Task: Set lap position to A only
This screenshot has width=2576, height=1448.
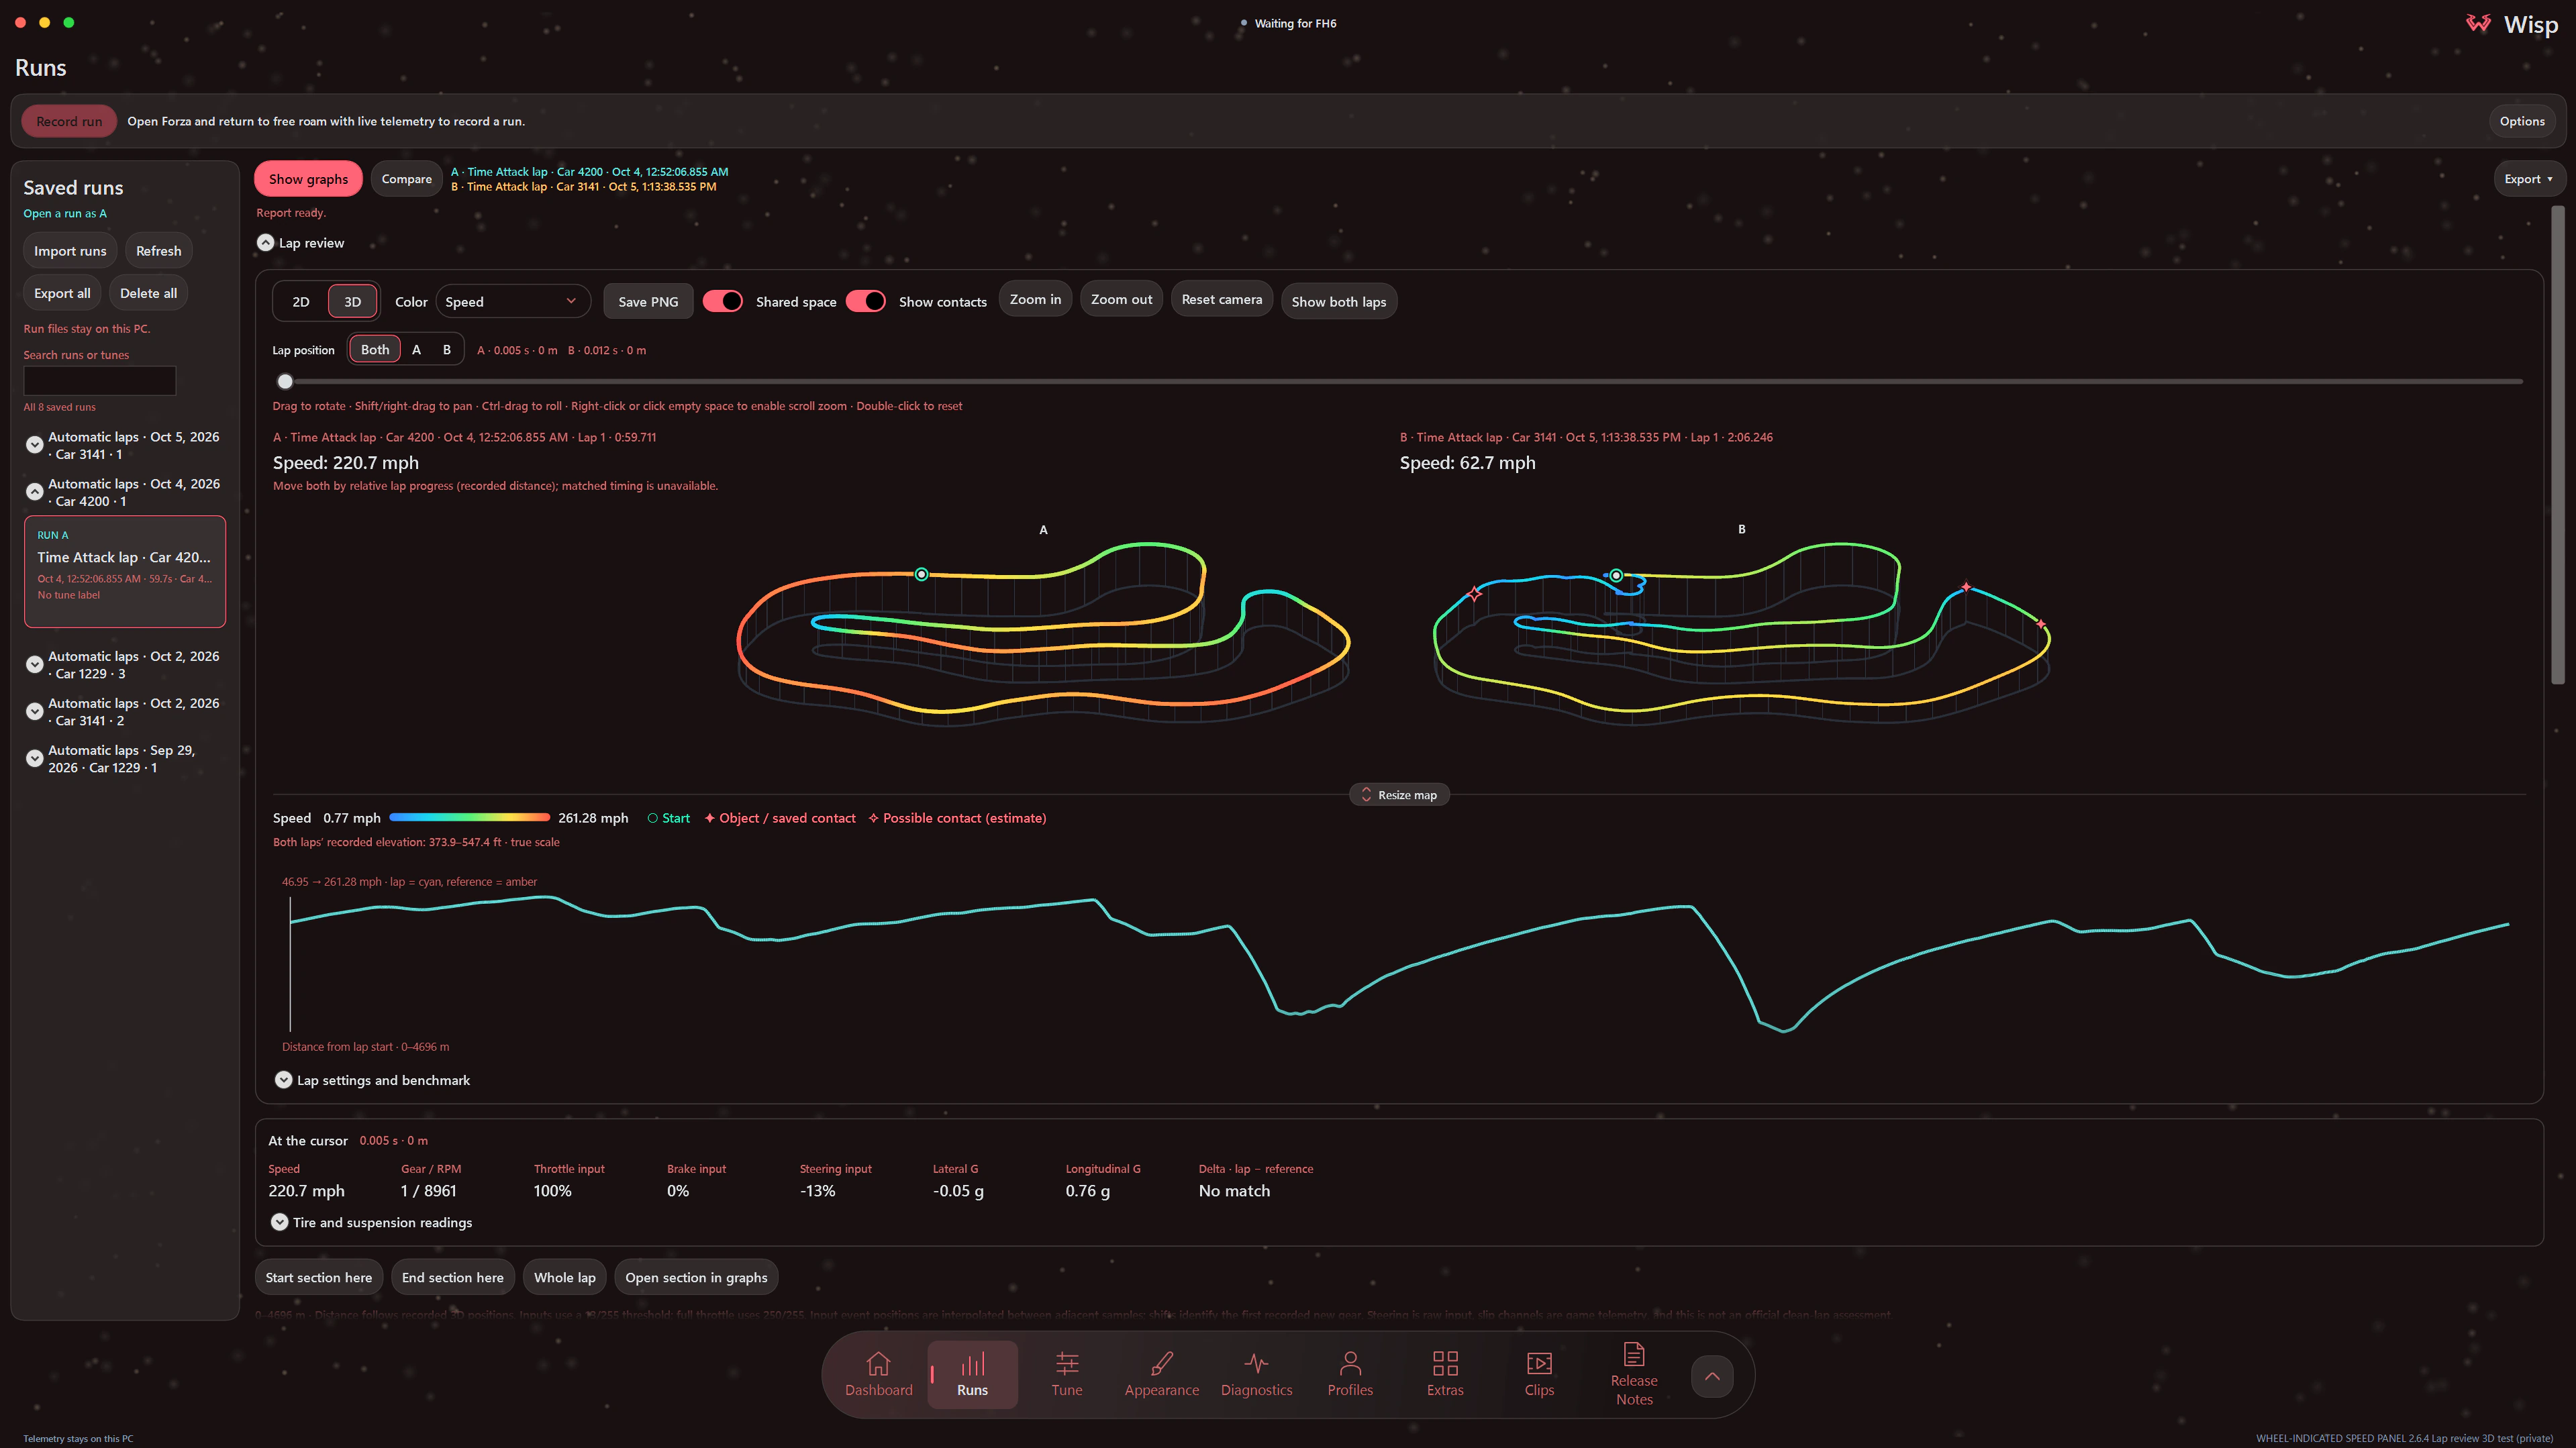Action: [x=416, y=349]
